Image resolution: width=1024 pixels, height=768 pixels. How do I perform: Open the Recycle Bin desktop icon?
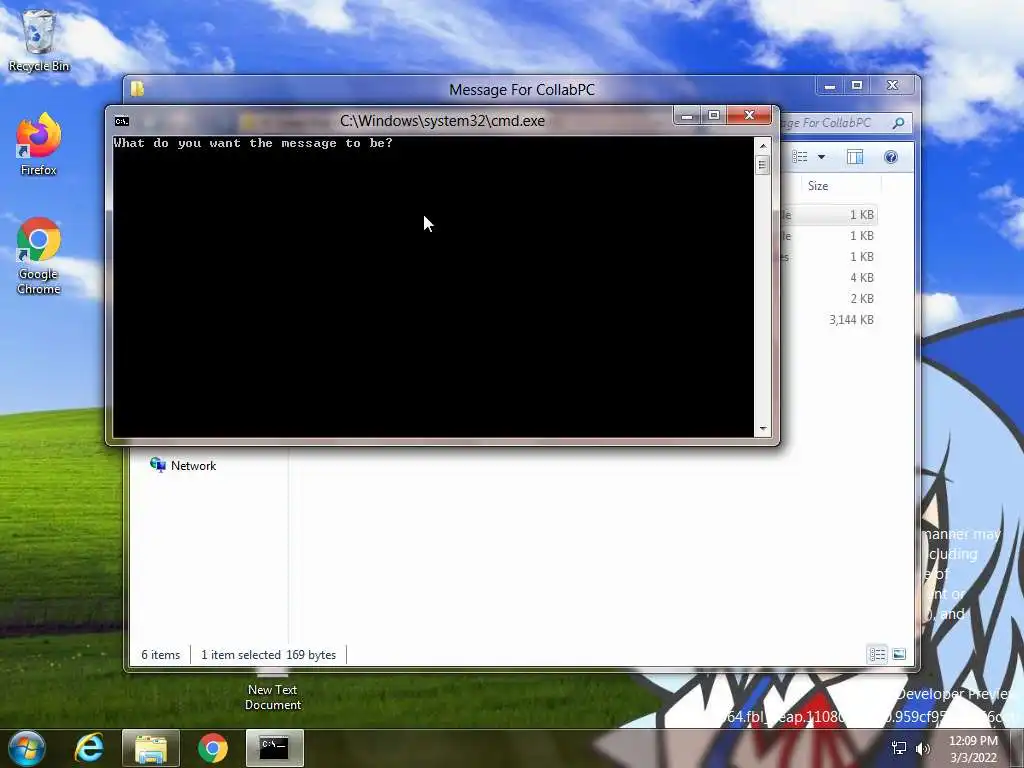click(39, 40)
